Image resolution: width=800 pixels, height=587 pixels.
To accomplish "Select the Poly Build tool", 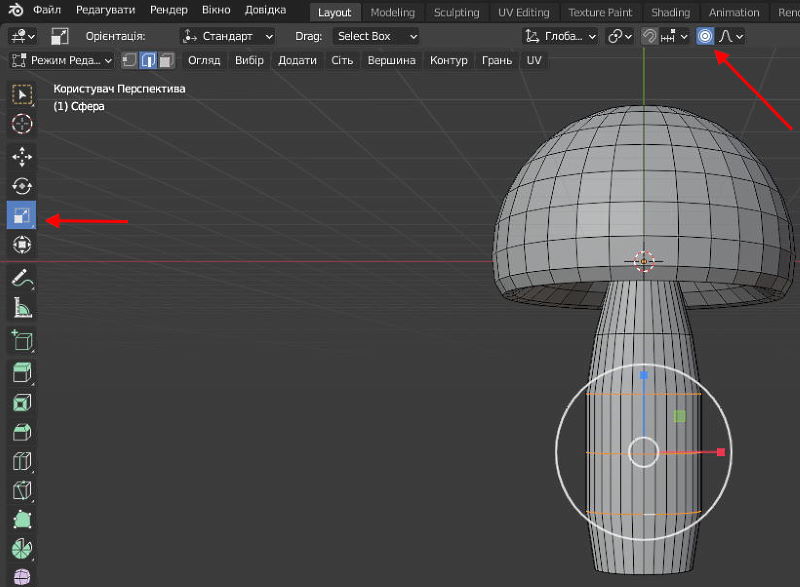I will 21,520.
